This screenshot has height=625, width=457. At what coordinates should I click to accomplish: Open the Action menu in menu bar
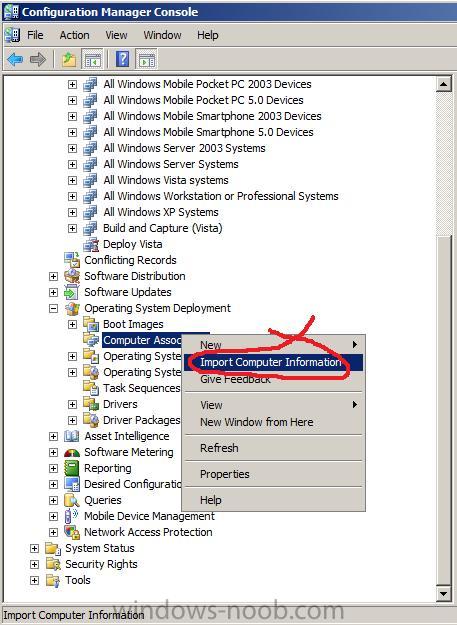point(75,35)
